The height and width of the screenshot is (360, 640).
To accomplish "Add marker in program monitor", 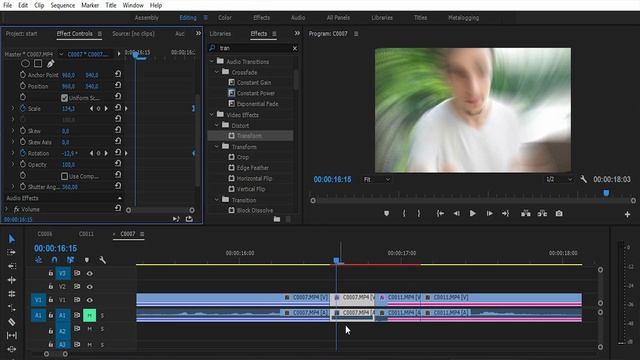I will 386,213.
